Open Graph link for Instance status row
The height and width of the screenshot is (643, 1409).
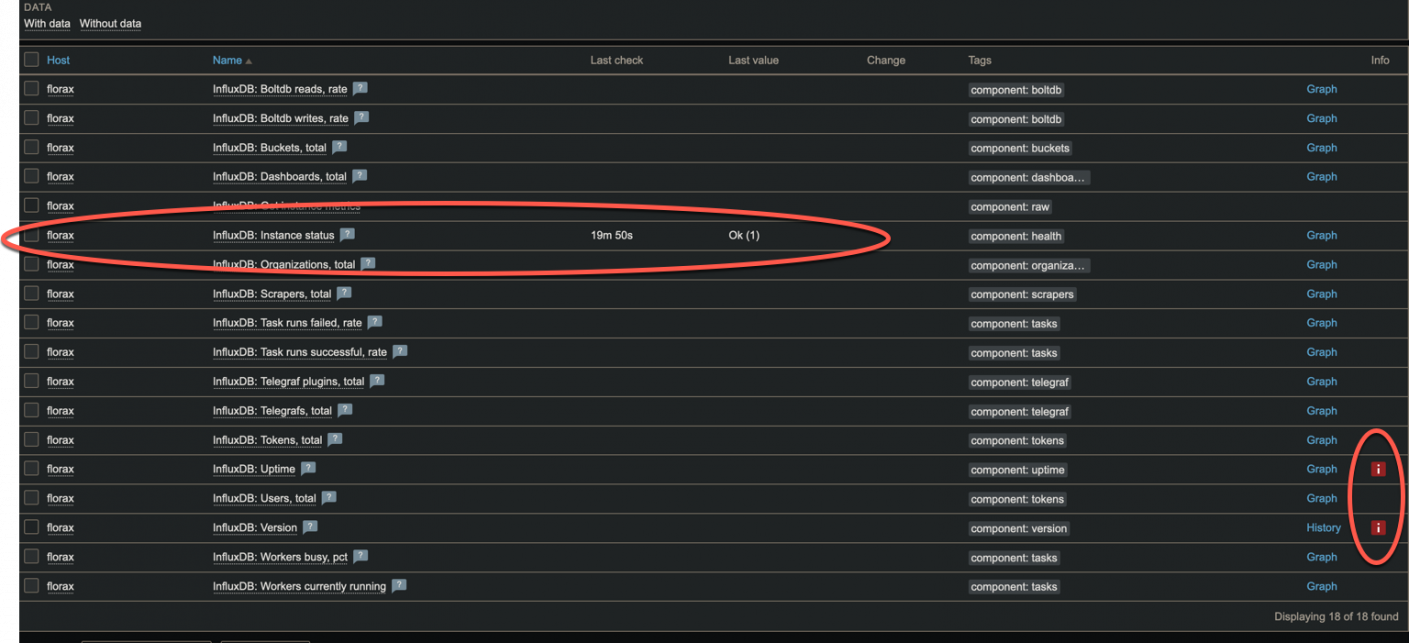pyautogui.click(x=1321, y=235)
